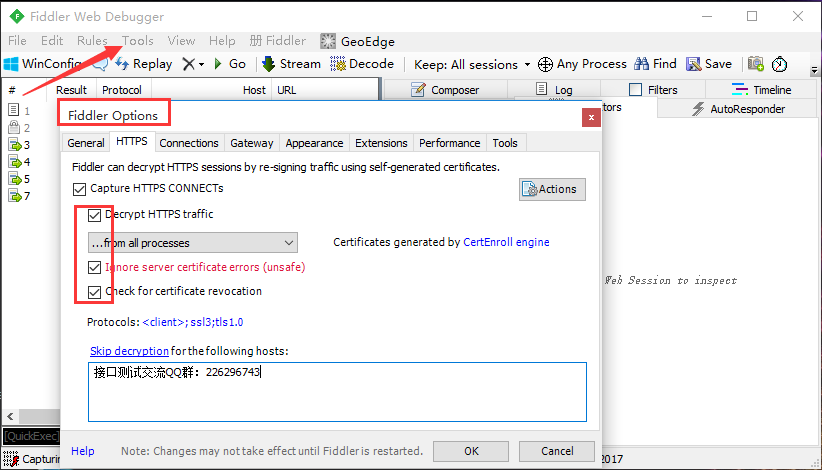822x470 pixels.
Task: Click the Save toolbar icon
Action: click(694, 64)
